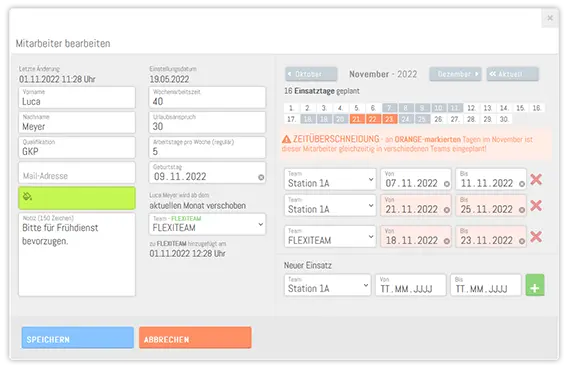568x368 pixels.
Task: Select day 17 in November calendar
Action: point(291,119)
